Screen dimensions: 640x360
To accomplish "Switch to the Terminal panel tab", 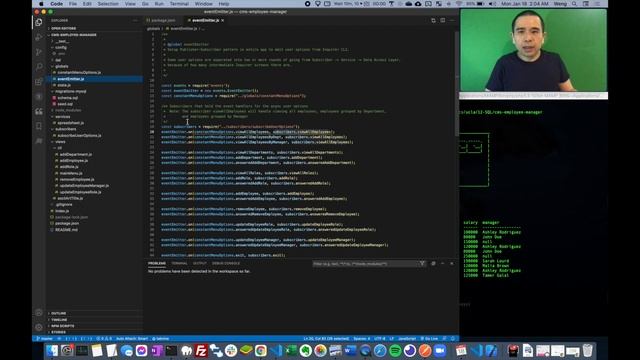I will coord(179,263).
